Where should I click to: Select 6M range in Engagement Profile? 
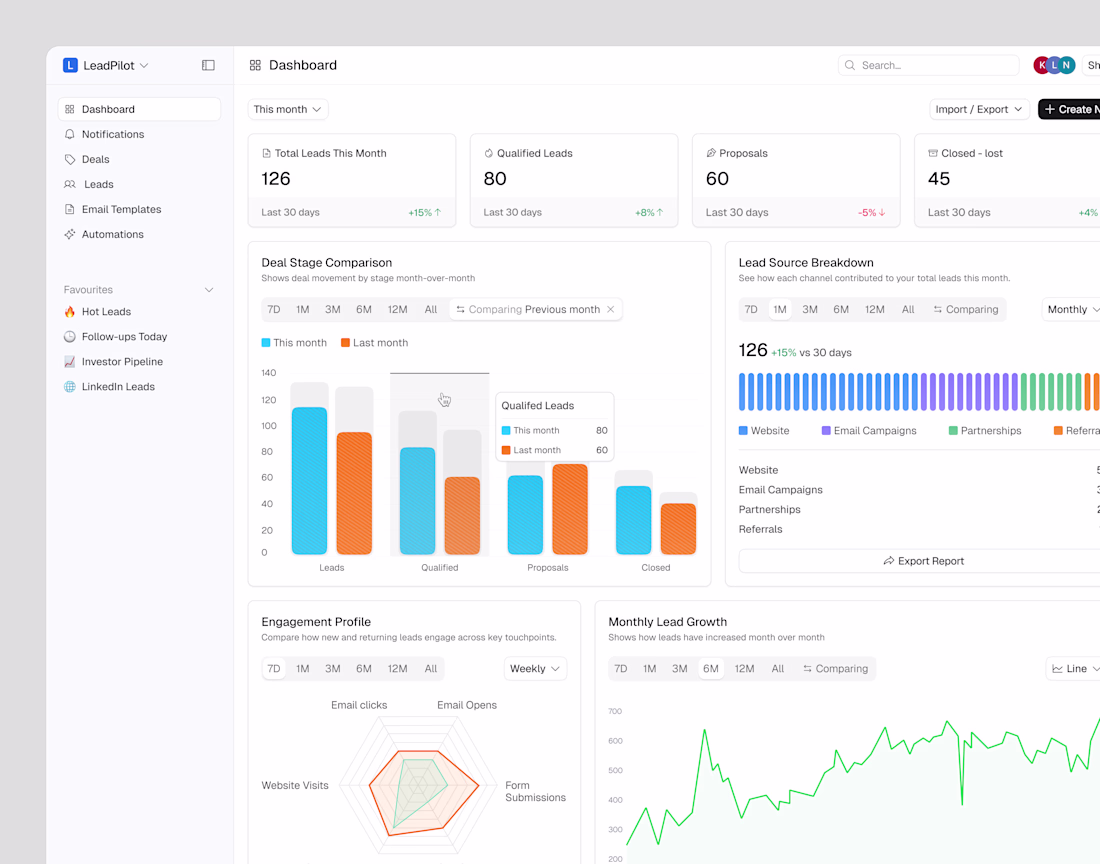pos(363,669)
